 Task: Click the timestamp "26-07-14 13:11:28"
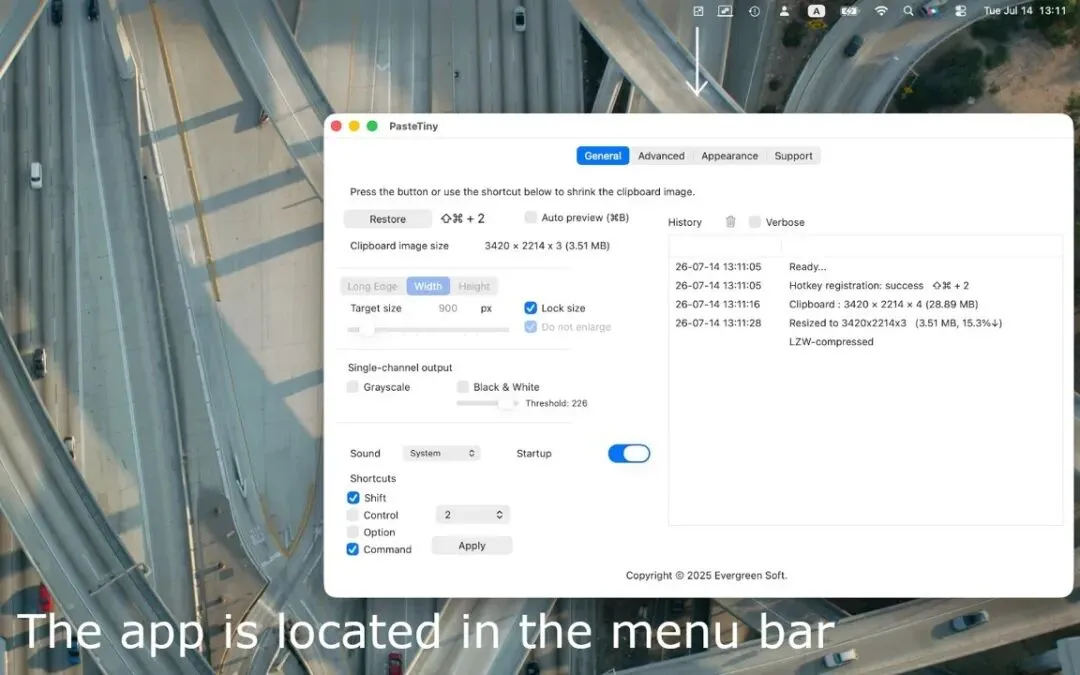[718, 322]
